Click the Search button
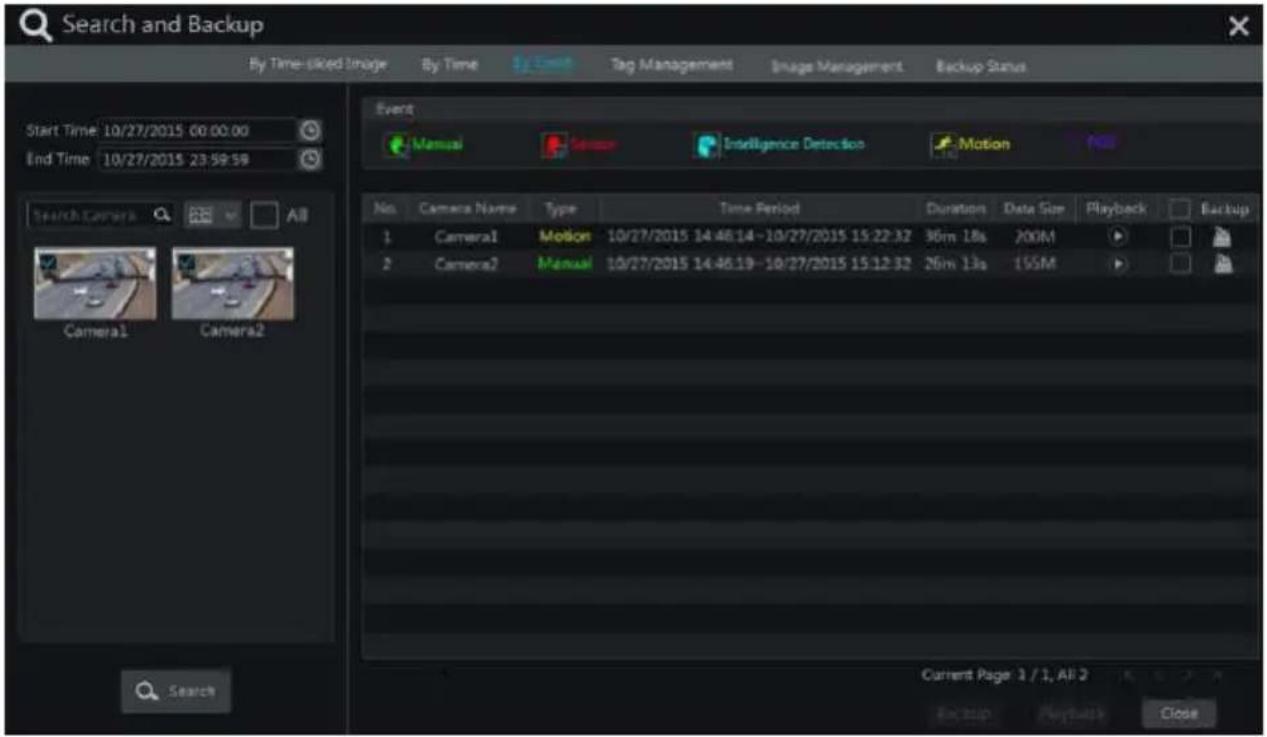Screen dimensions: 1267x737 click(176, 691)
